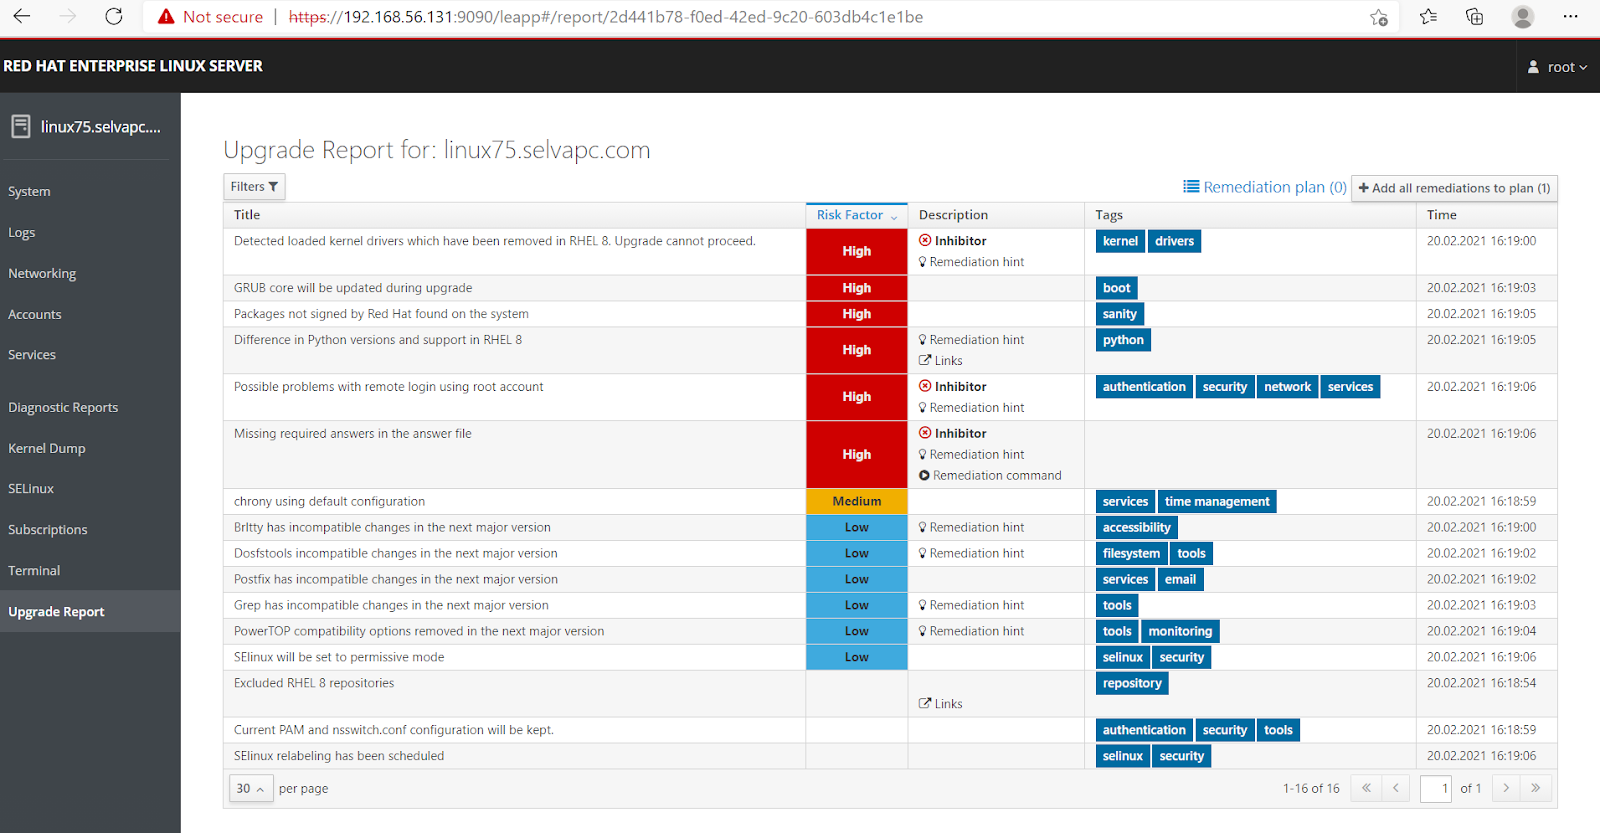Image resolution: width=1600 pixels, height=833 pixels.
Task: Open 'PowerTOP compatibility options removed' row
Action: [890, 632]
